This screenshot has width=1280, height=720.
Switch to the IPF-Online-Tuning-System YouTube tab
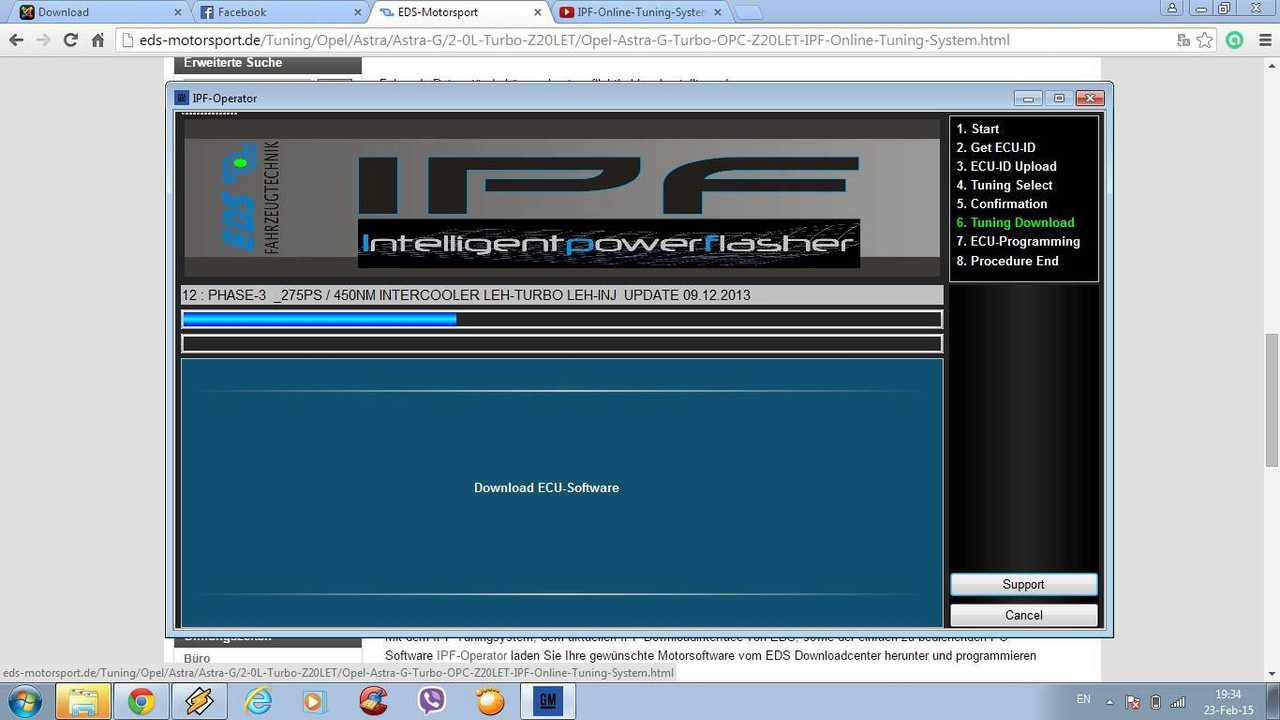click(640, 13)
